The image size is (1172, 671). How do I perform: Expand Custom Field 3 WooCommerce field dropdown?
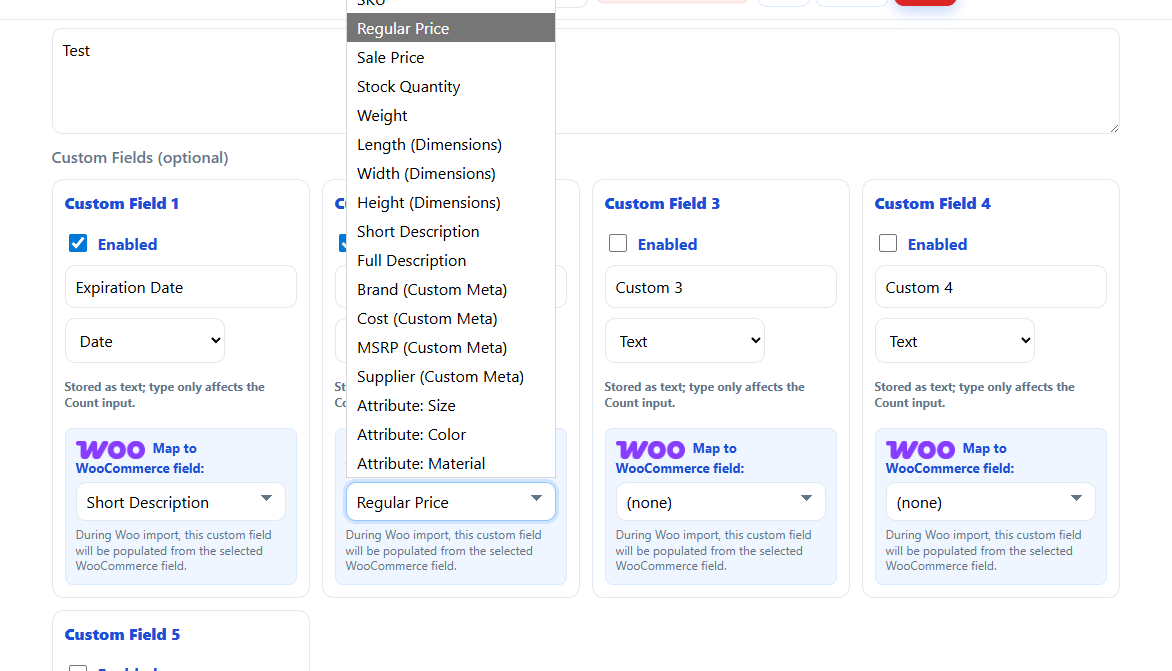(720, 502)
